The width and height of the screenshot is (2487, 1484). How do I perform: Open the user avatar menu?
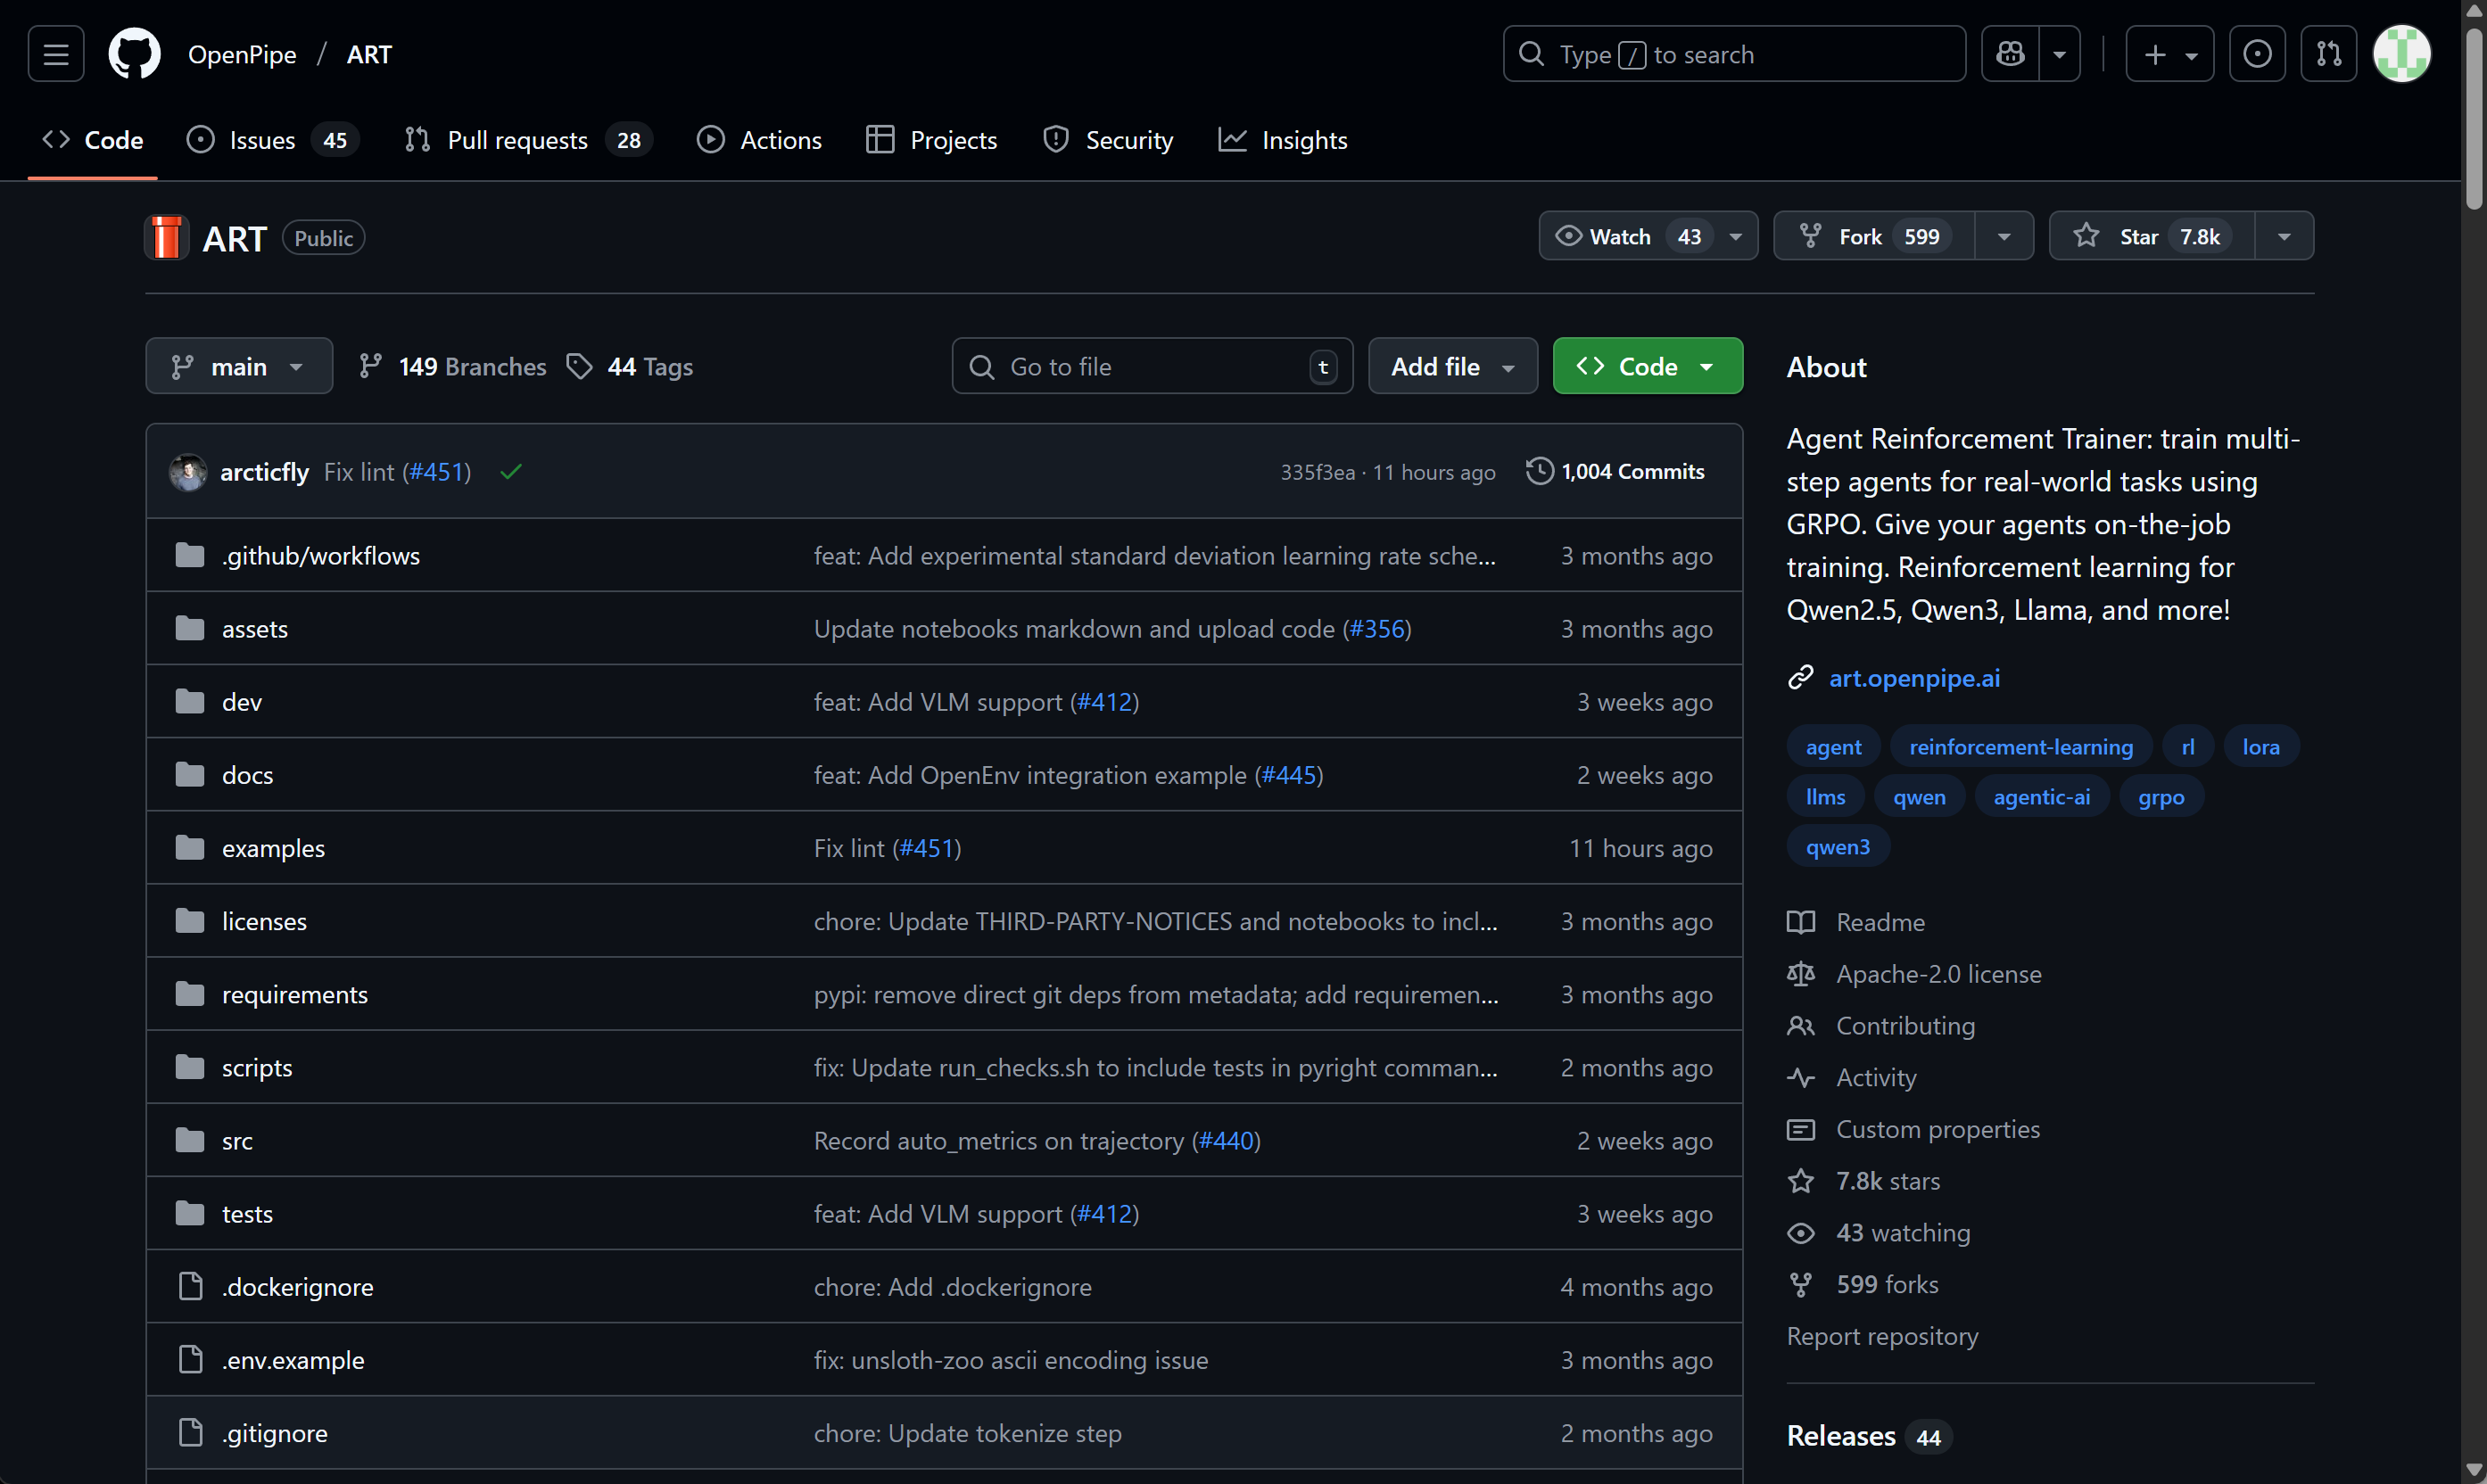[2401, 54]
